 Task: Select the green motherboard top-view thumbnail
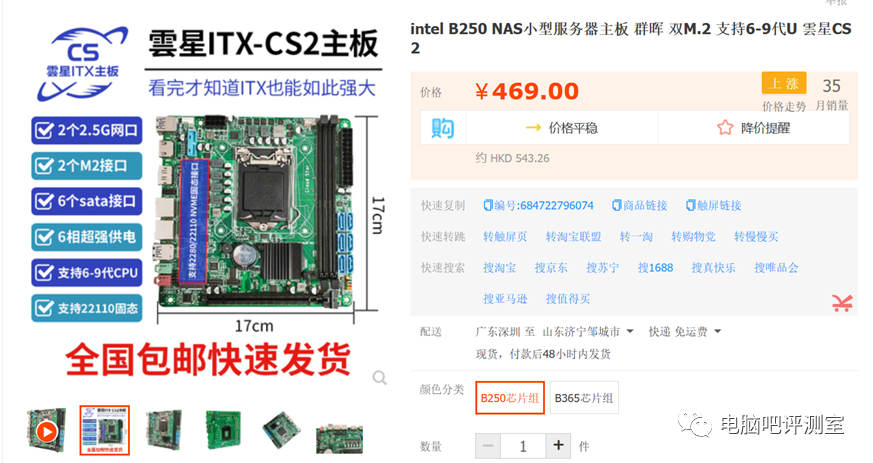223,430
